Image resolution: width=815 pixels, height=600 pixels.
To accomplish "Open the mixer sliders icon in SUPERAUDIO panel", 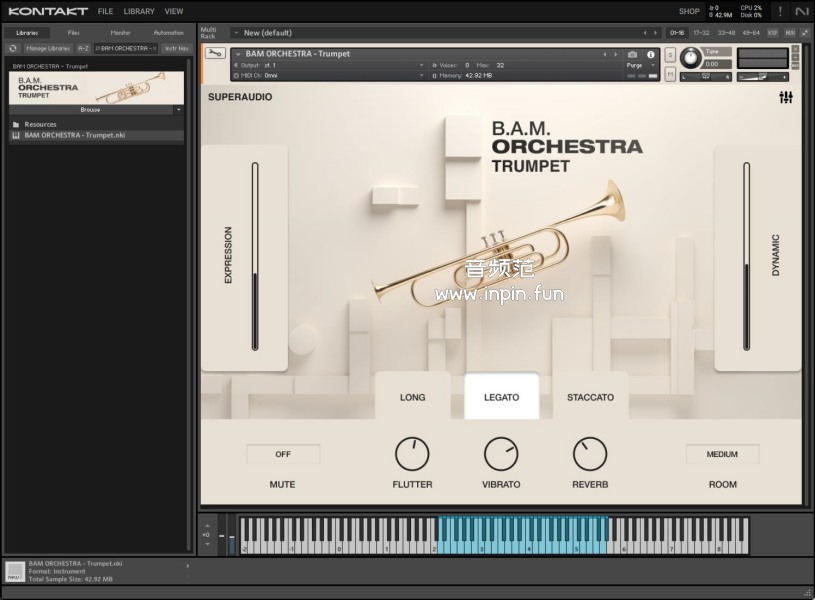I will pos(785,97).
